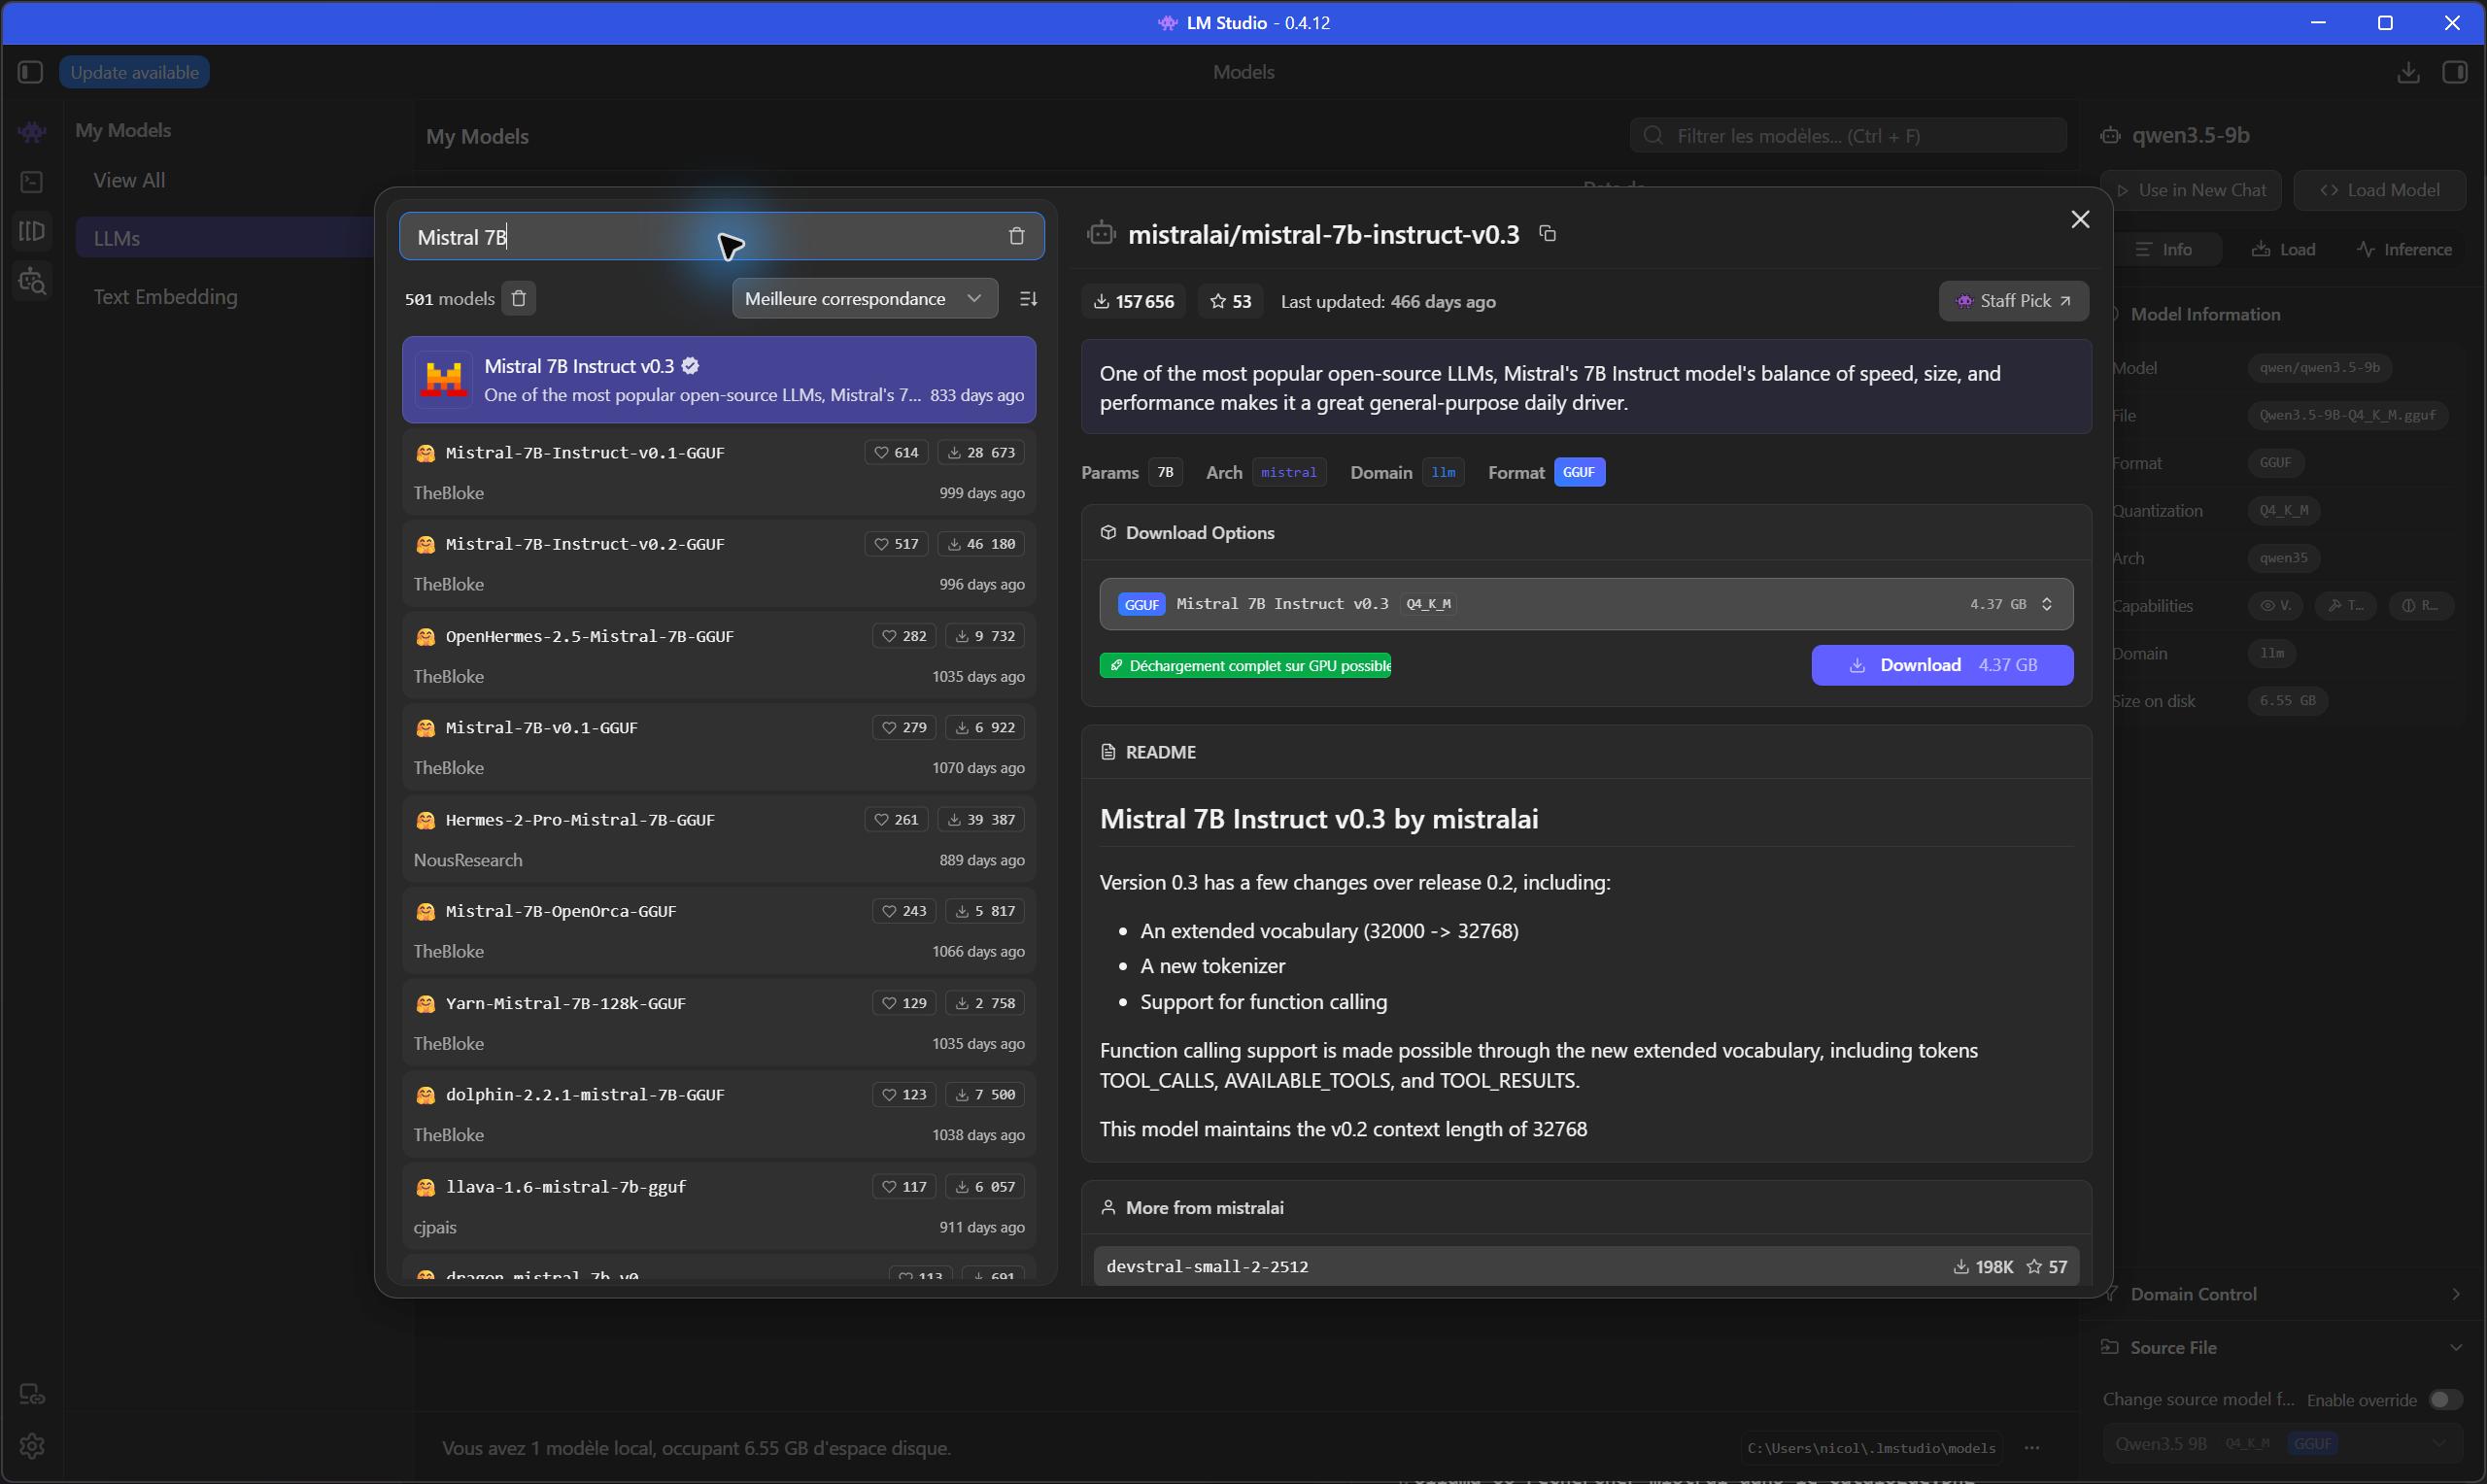Select llava-1.6-mistral-7b-gguf in results
2487x1484 pixels.
pos(719,1206)
